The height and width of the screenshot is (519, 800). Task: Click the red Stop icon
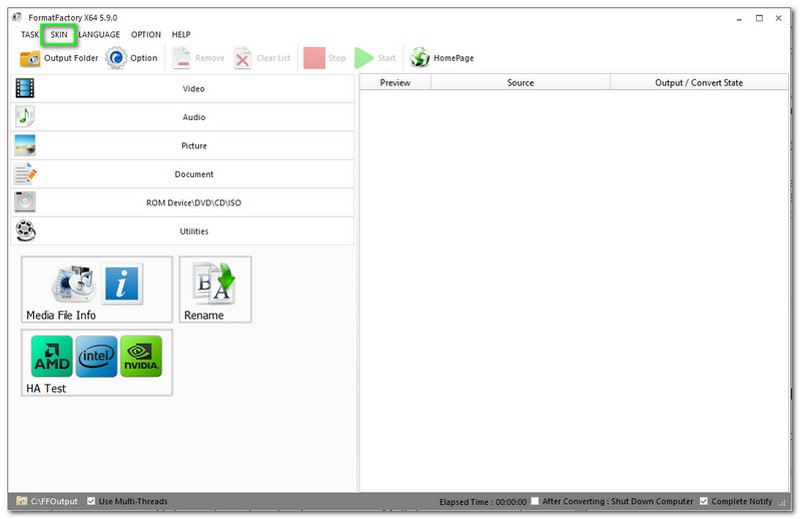click(314, 58)
